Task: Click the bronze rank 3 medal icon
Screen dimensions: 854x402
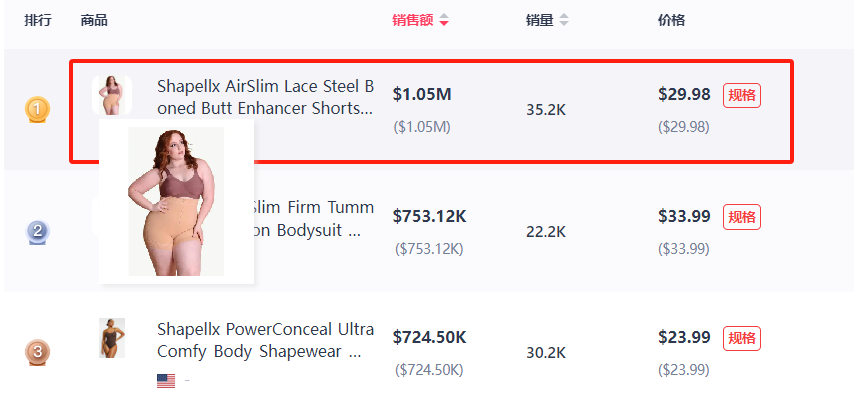Action: click(37, 352)
